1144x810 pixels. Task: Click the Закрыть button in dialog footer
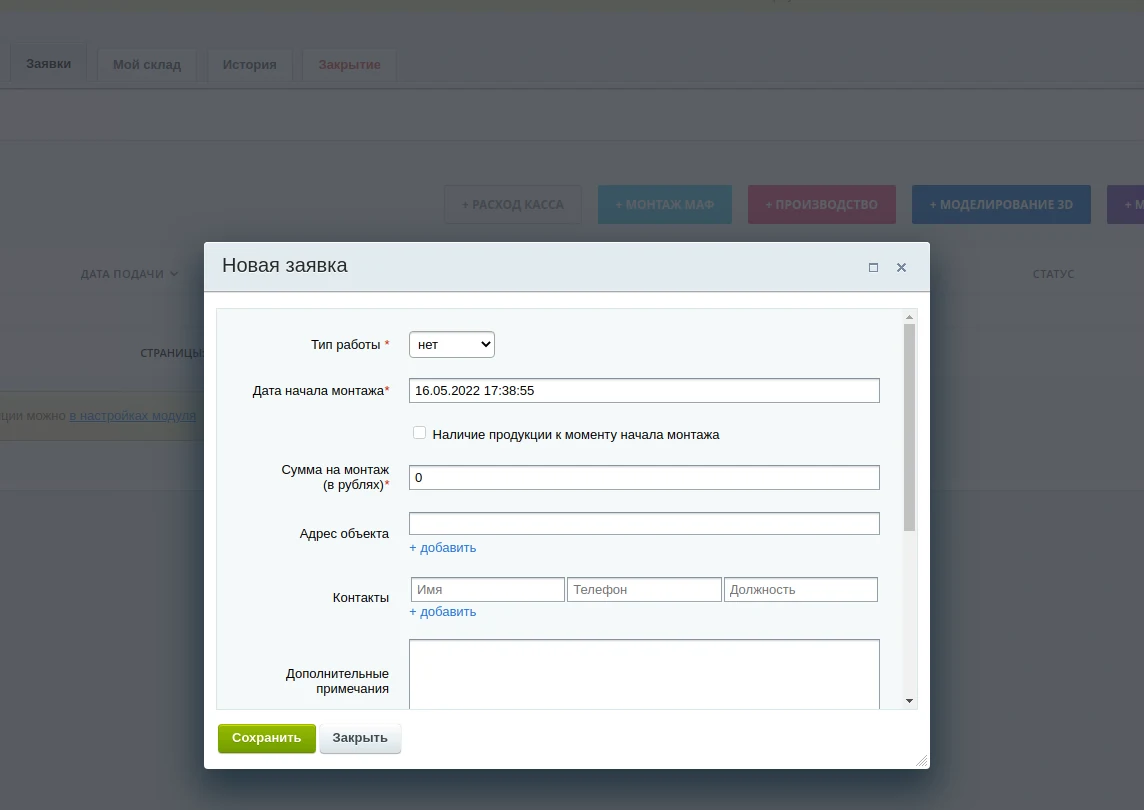click(x=360, y=738)
